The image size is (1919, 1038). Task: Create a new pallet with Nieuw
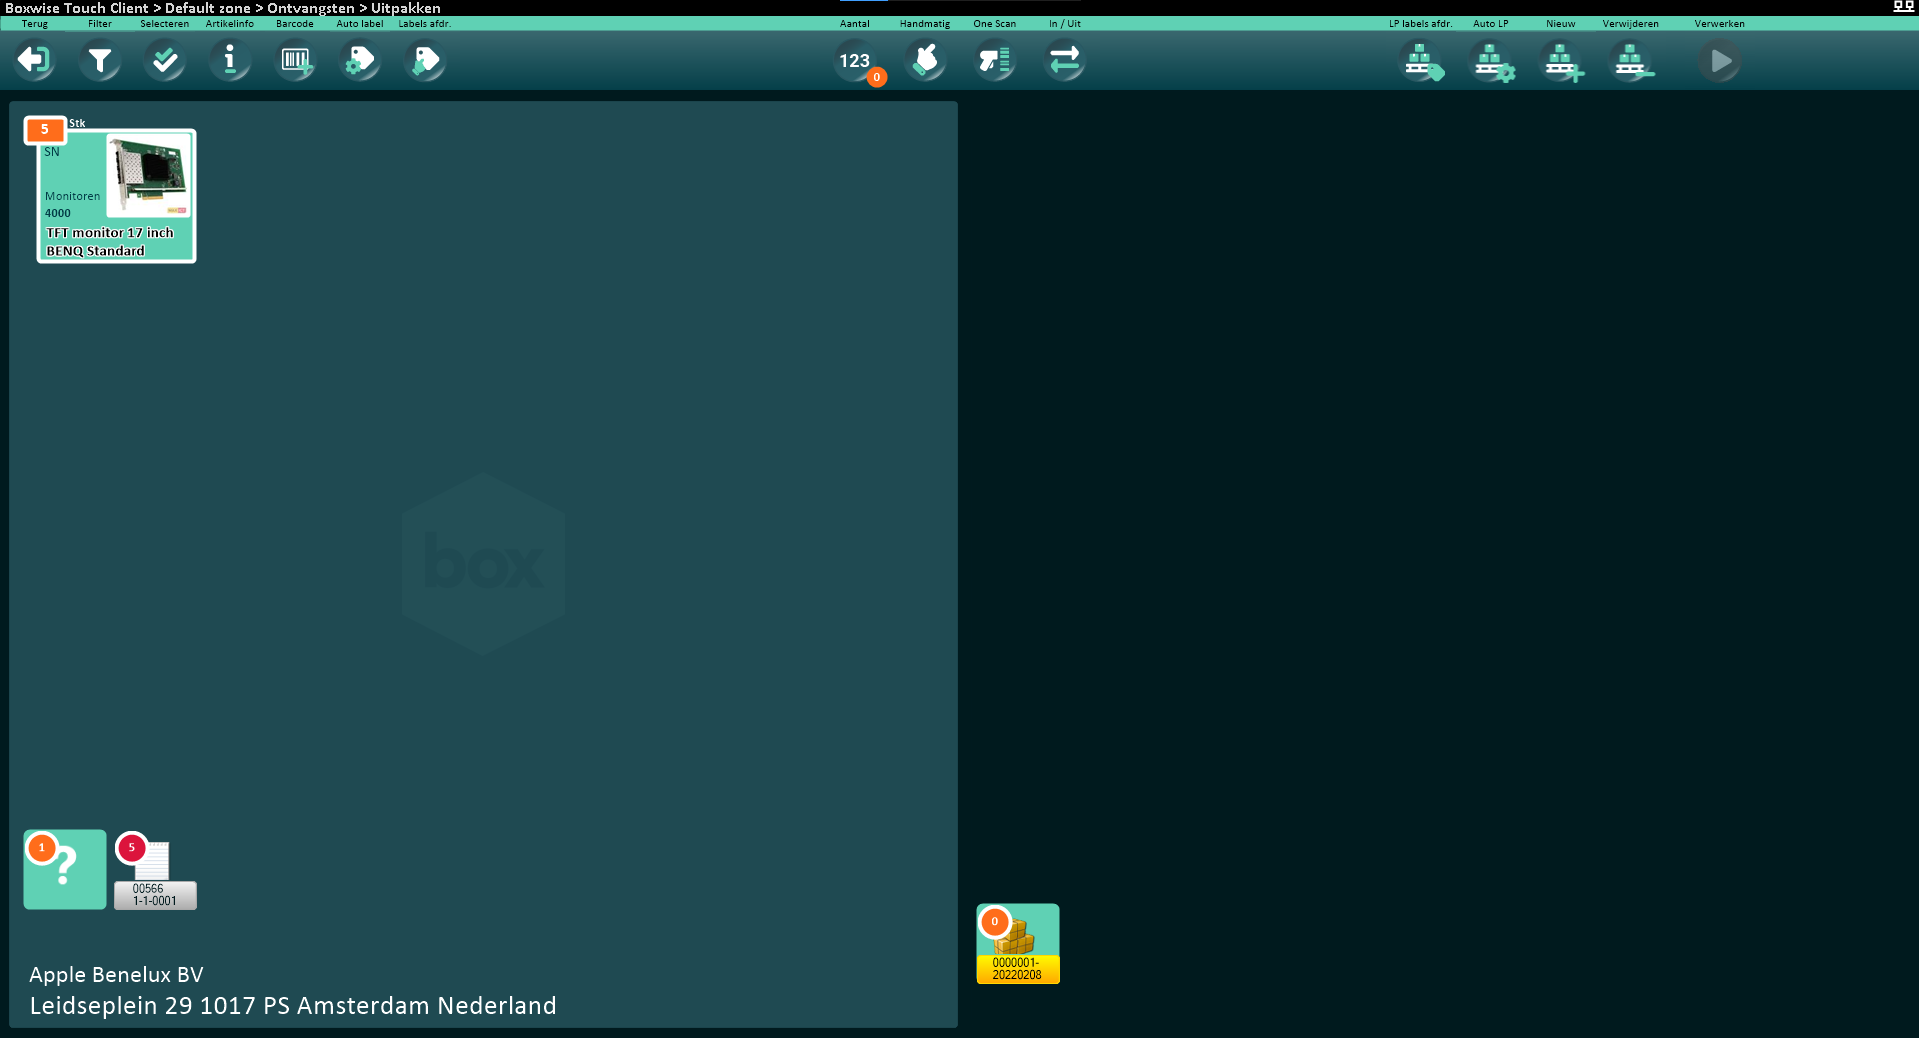point(1561,61)
